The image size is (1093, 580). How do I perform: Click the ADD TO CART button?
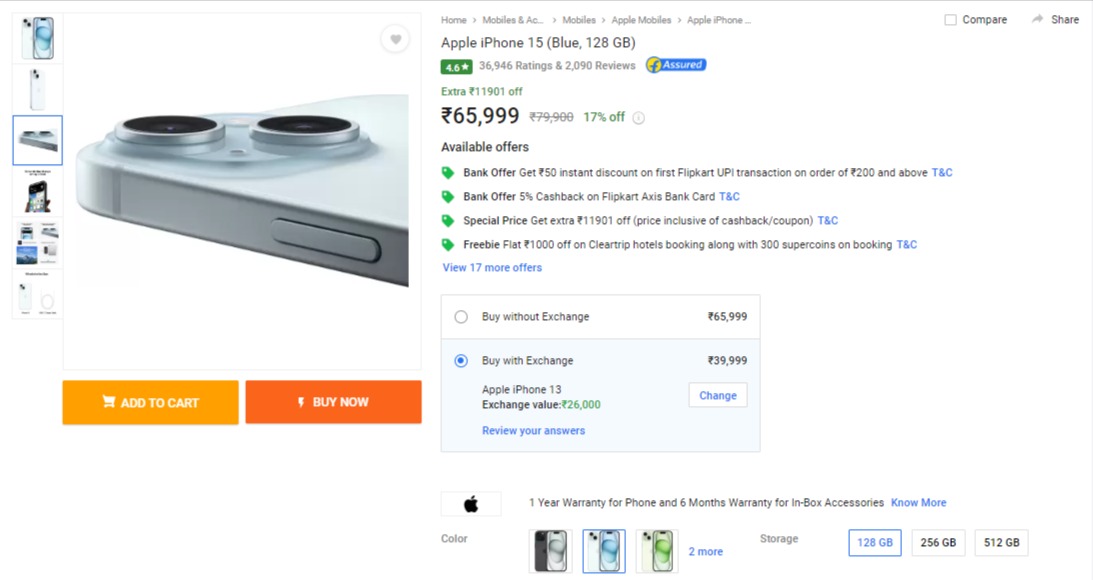click(151, 402)
